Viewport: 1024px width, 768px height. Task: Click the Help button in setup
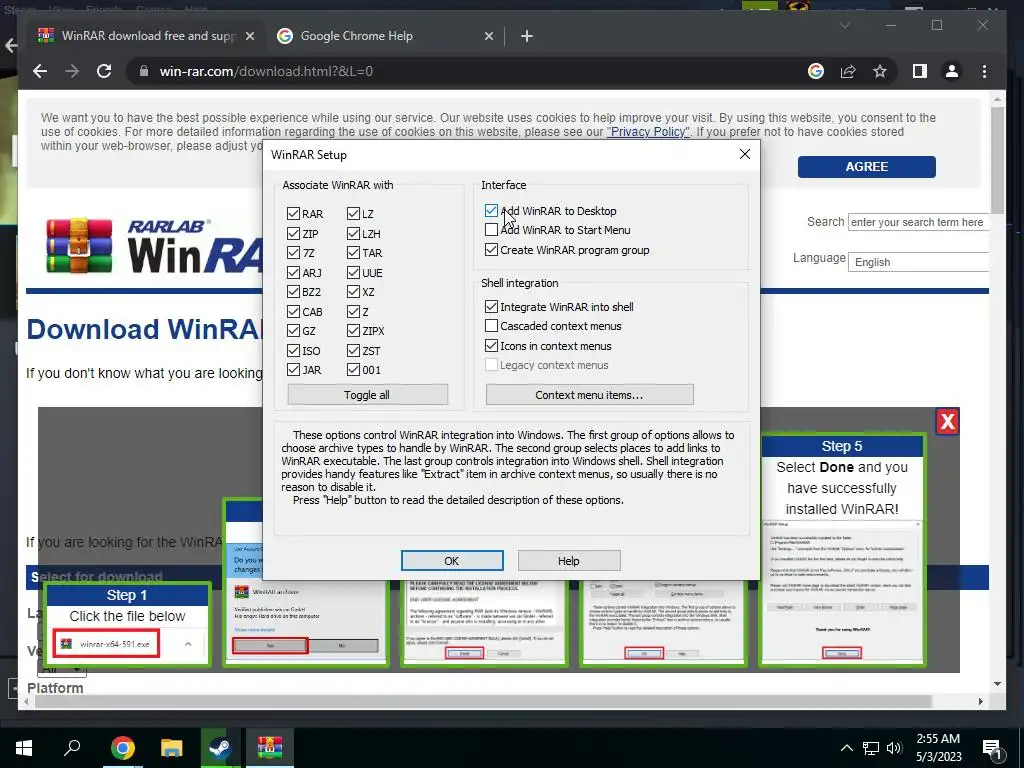(x=569, y=560)
